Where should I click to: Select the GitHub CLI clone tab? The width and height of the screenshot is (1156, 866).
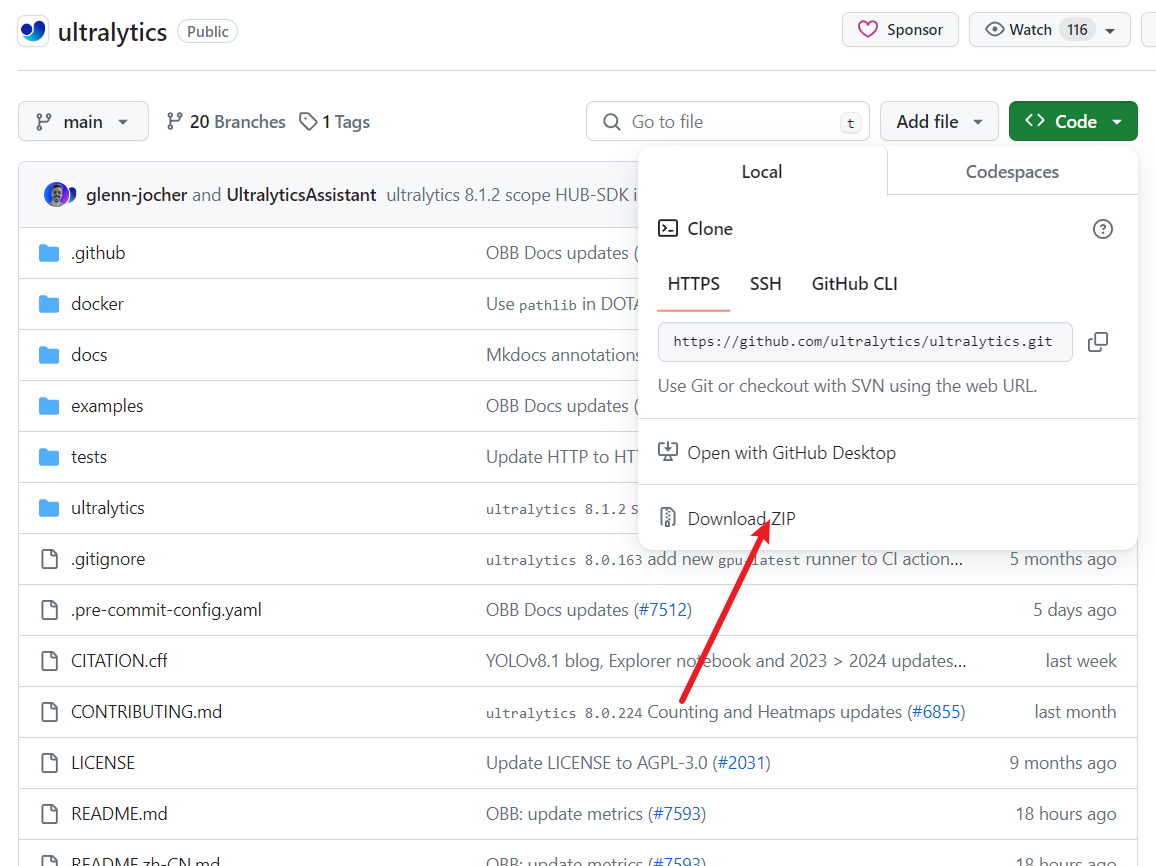854,284
